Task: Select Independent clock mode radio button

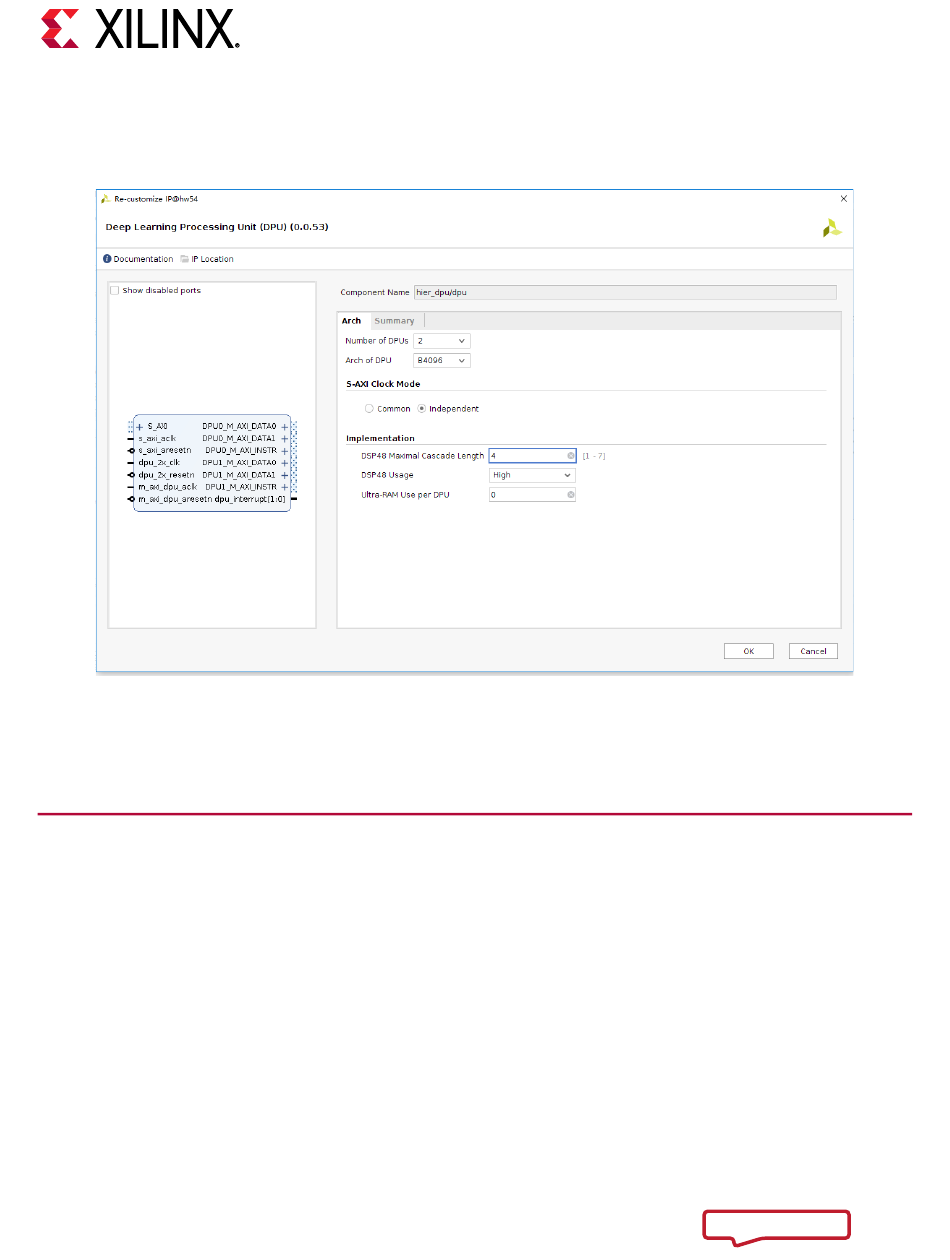Action: (x=422, y=409)
